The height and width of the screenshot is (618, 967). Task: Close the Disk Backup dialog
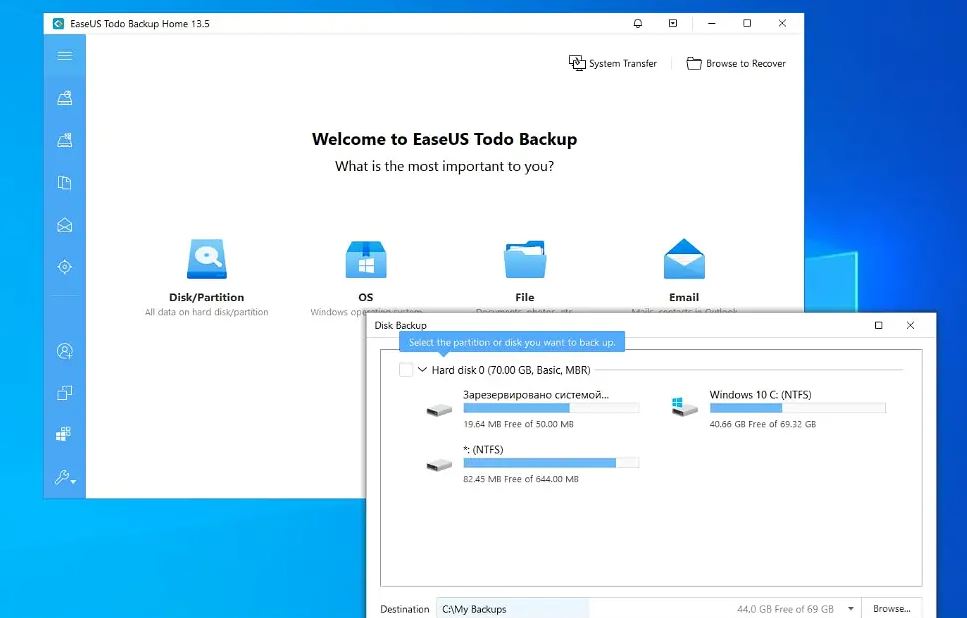910,325
